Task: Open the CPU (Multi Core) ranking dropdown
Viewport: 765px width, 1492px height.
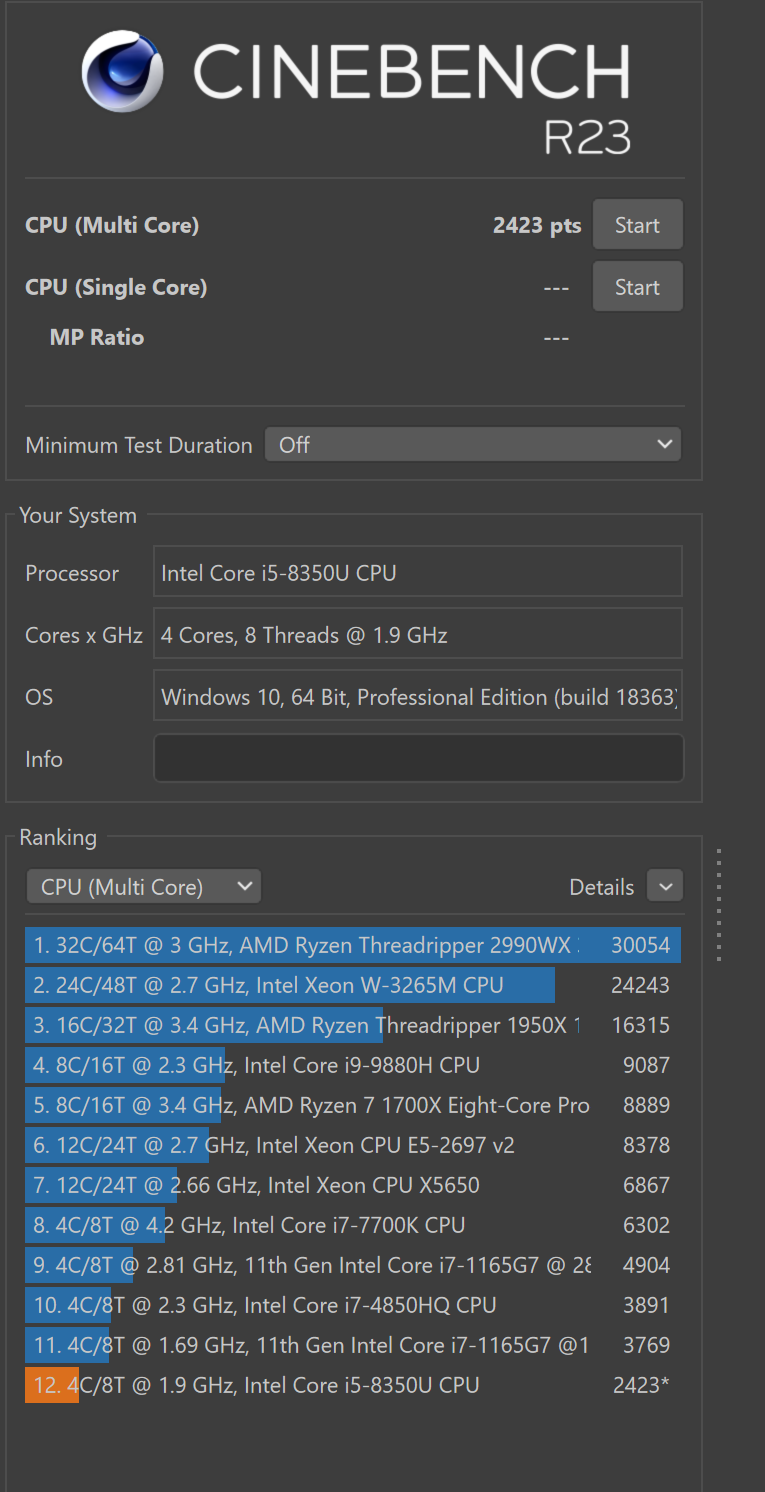Action: click(143, 887)
